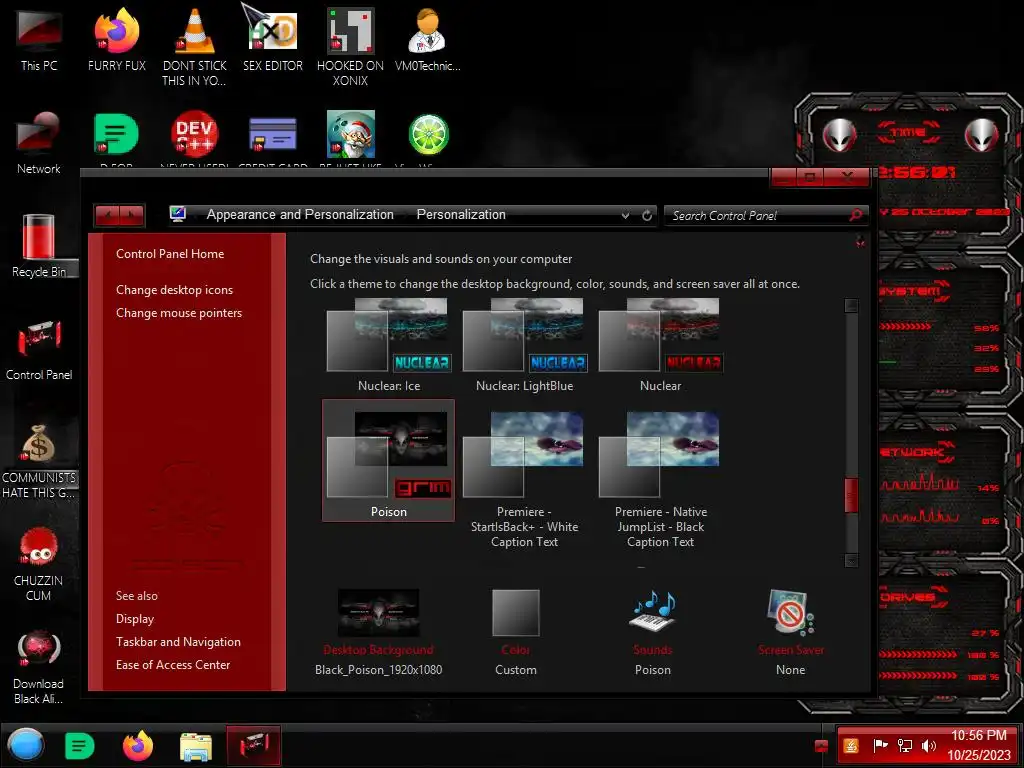The width and height of the screenshot is (1024, 768).
Task: Select the lime slice desktop icon
Action: click(428, 135)
